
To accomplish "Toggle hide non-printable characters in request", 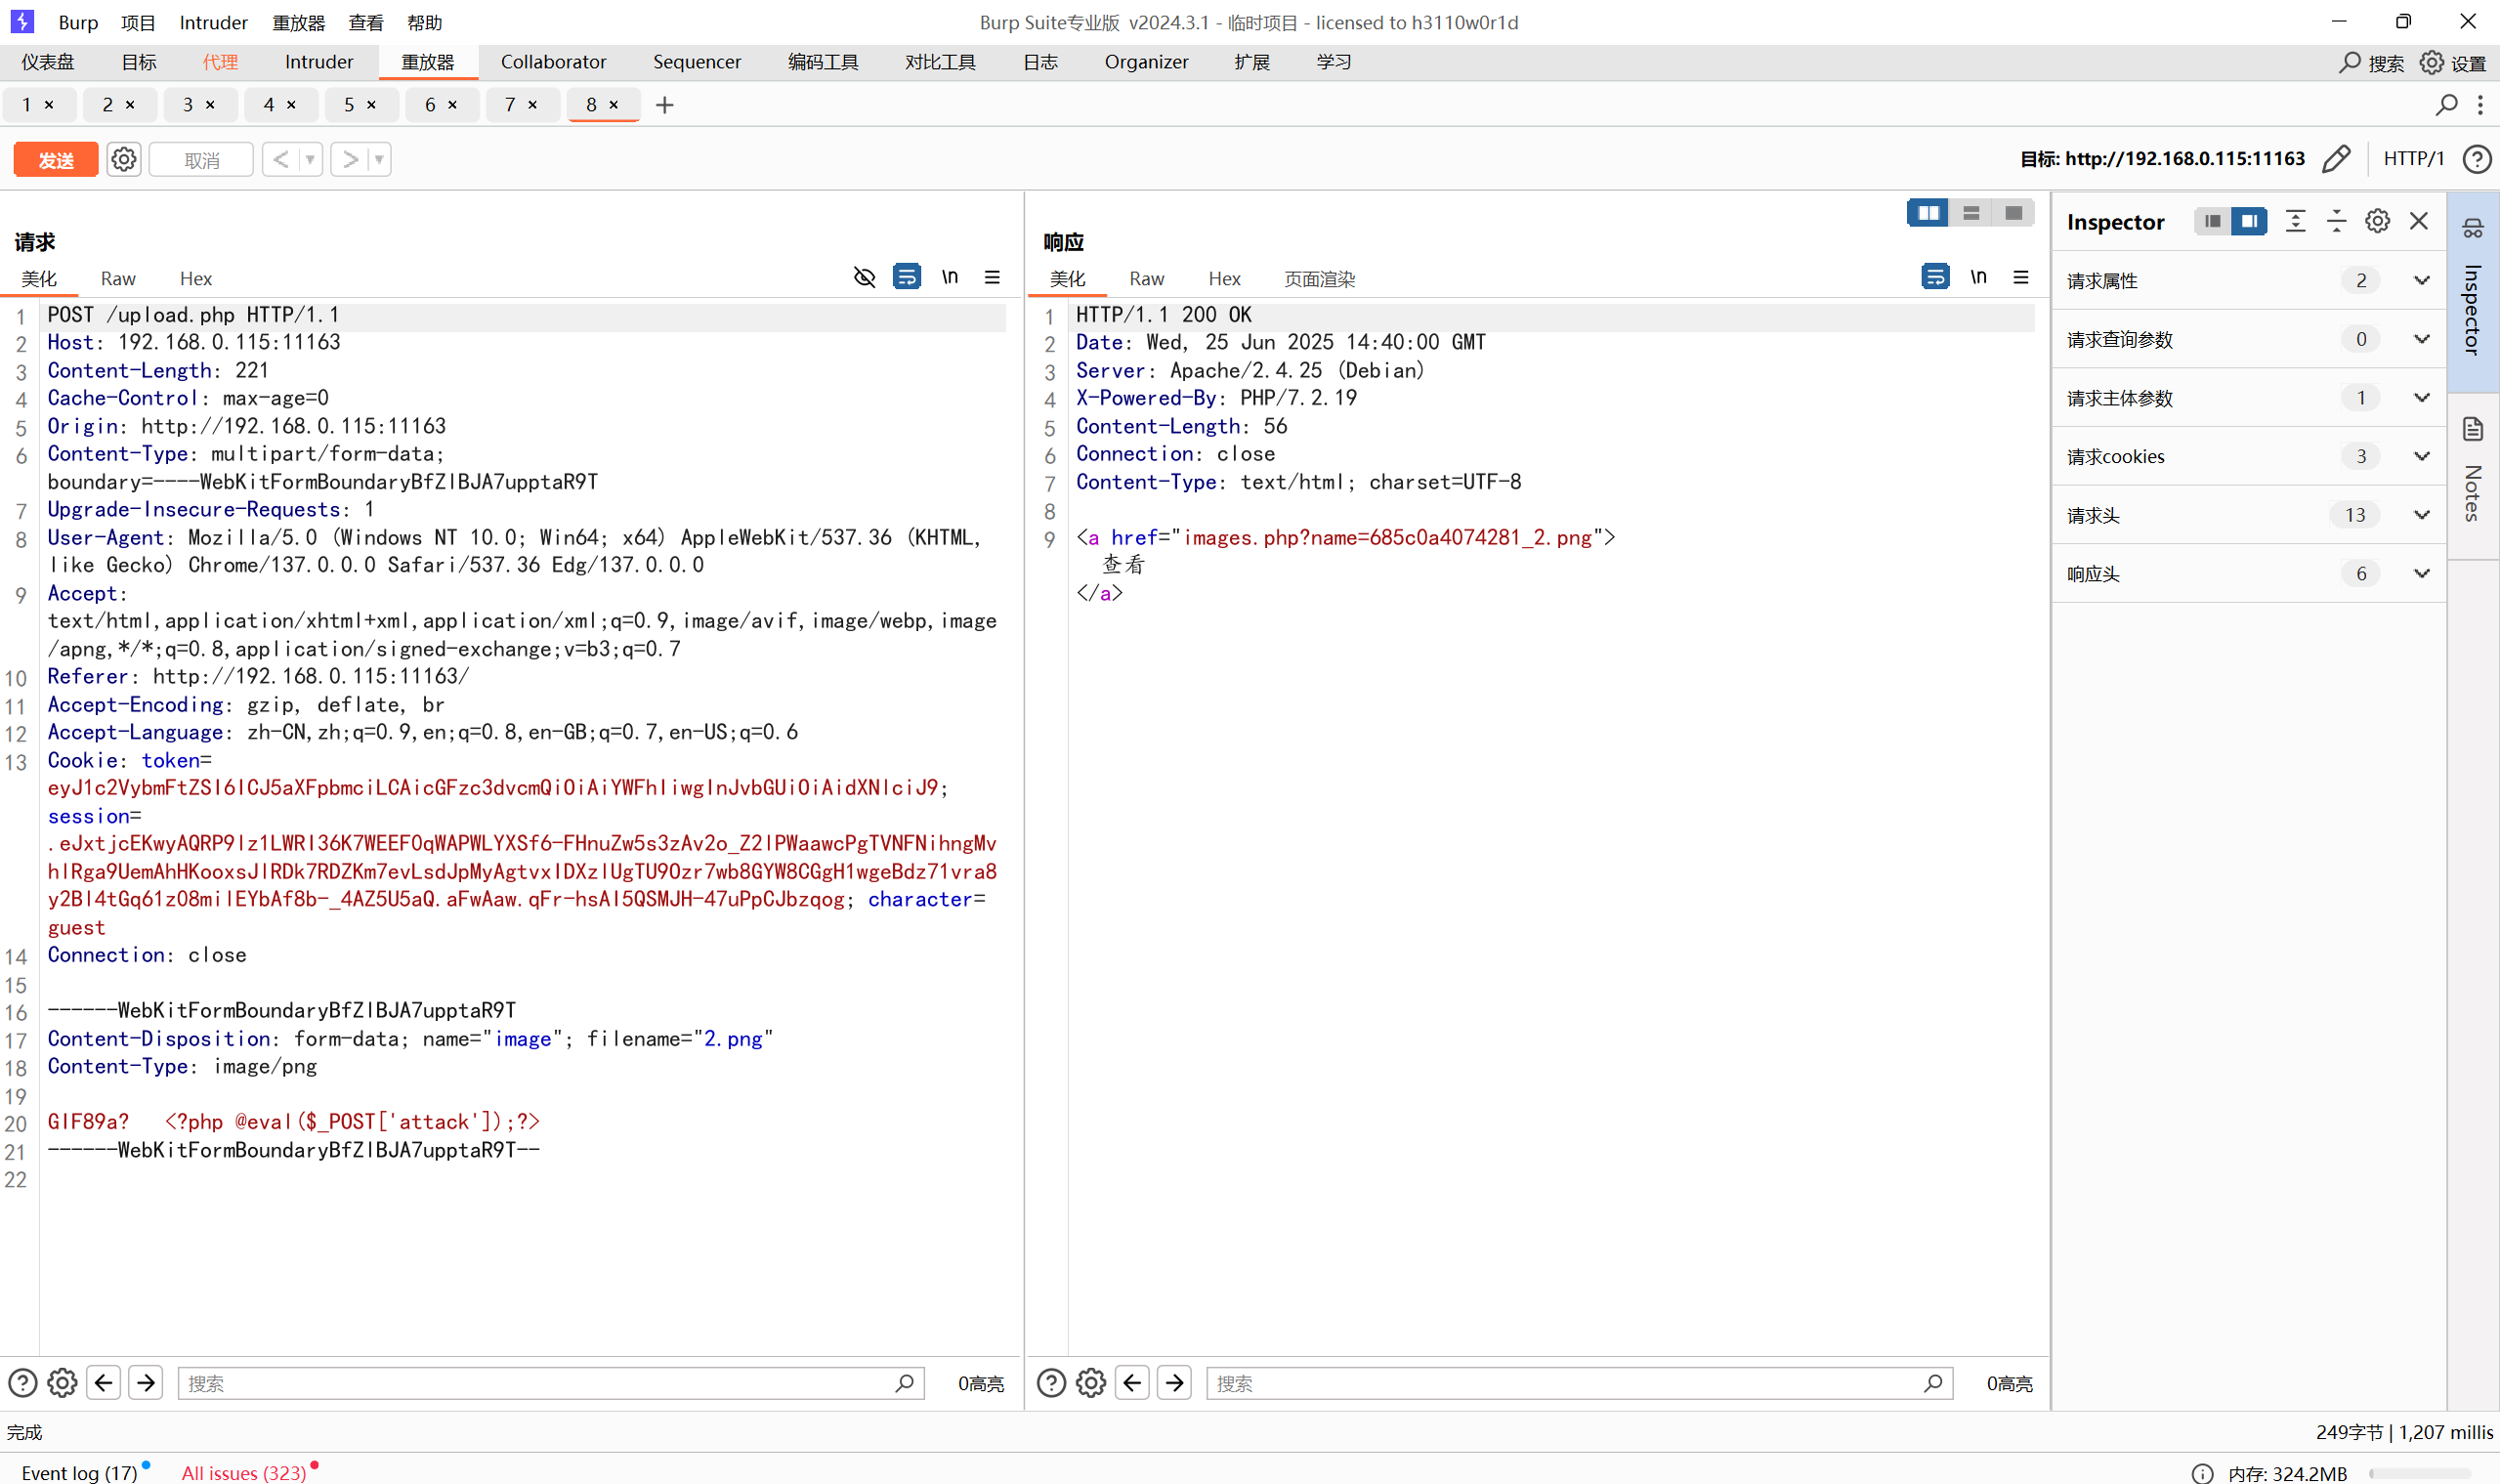I will (864, 277).
